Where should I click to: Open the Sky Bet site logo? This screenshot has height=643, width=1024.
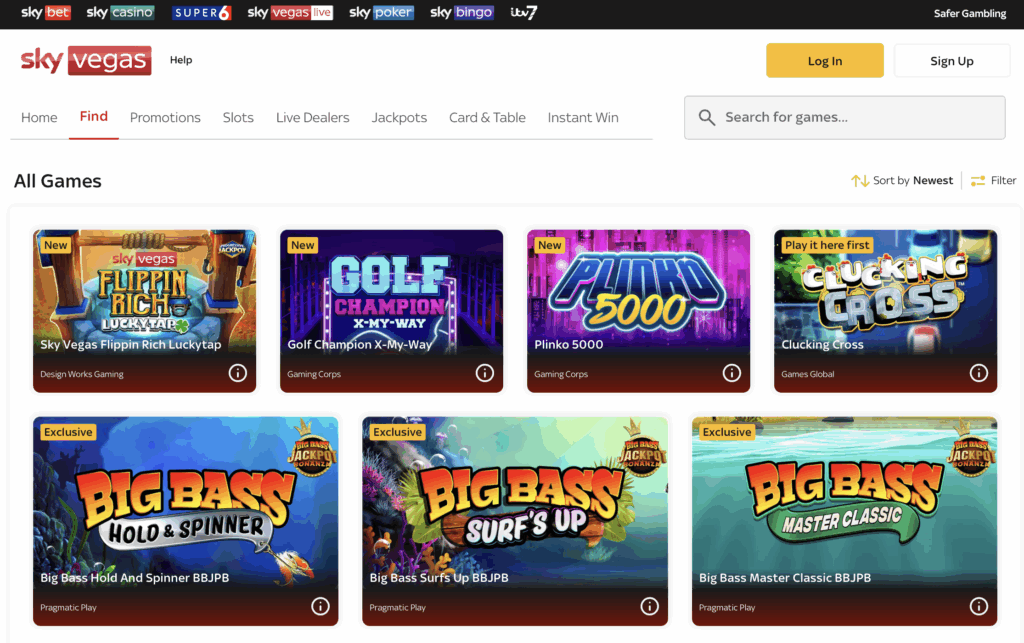coord(46,13)
